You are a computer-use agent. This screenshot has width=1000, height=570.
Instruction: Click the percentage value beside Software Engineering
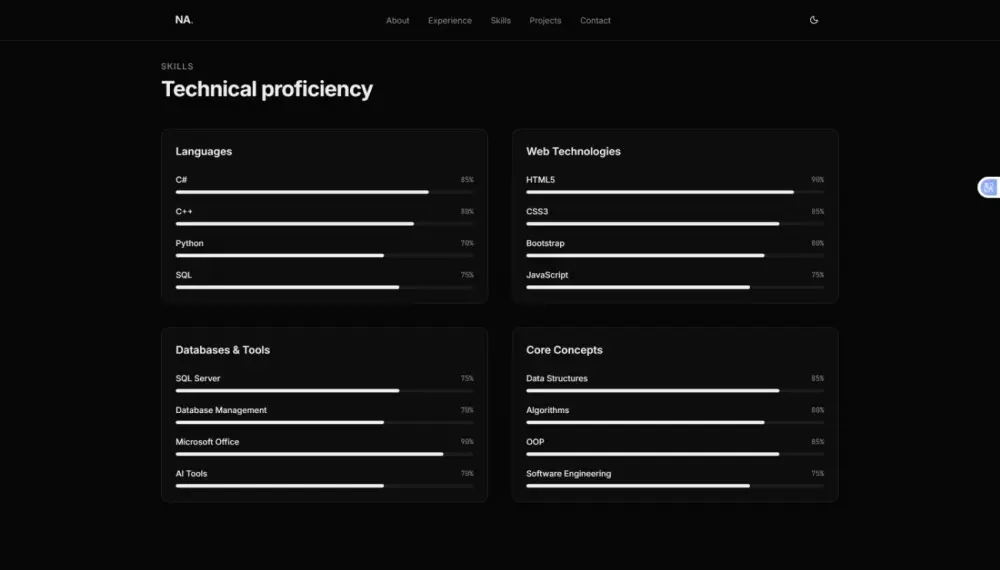coord(818,474)
